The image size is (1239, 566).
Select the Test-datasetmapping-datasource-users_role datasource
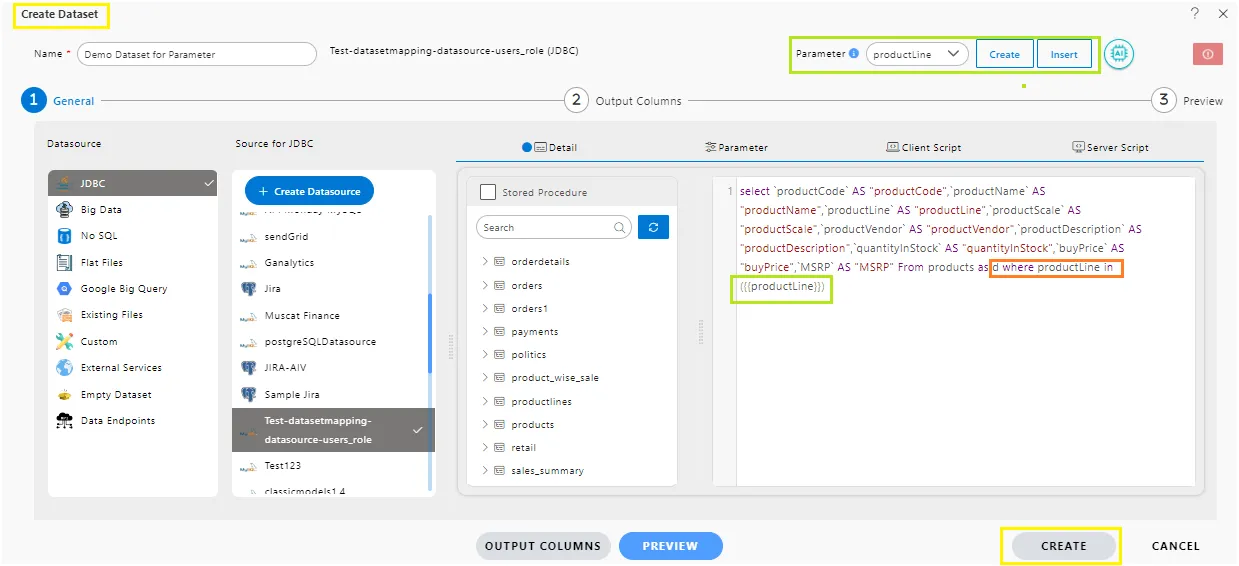coord(333,430)
